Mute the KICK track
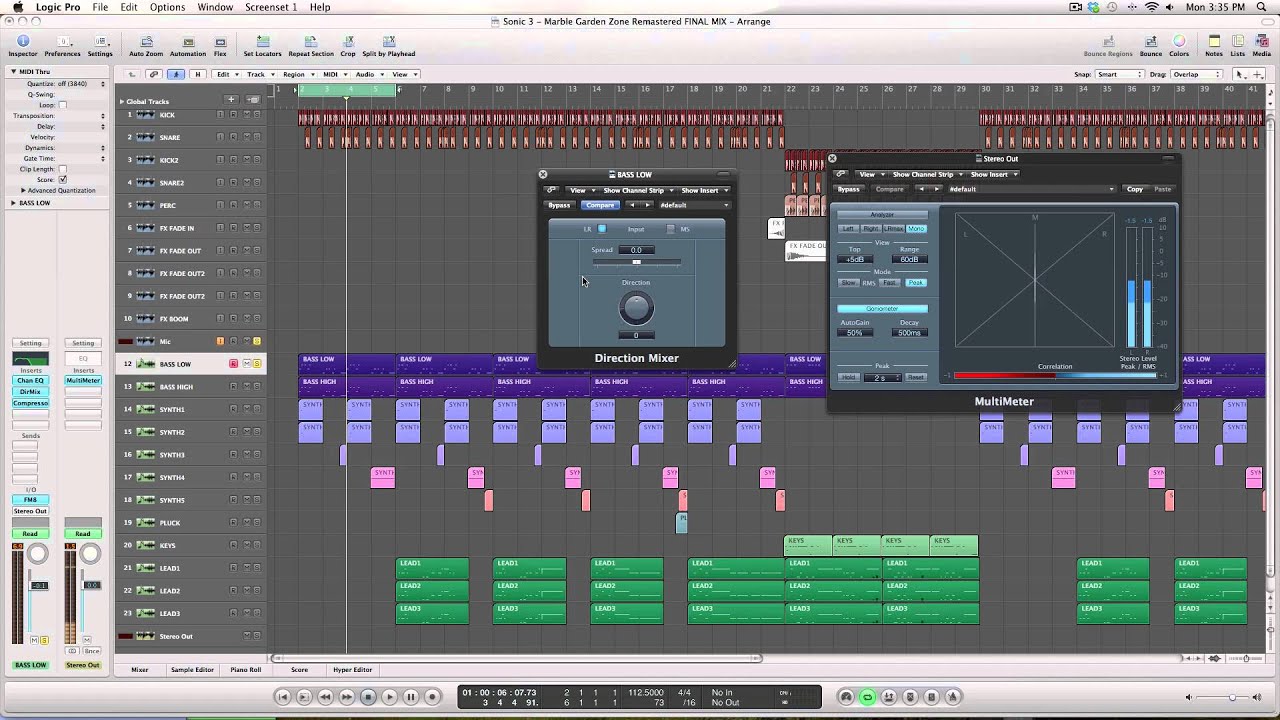Viewport: 1280px width, 720px height. point(245,115)
